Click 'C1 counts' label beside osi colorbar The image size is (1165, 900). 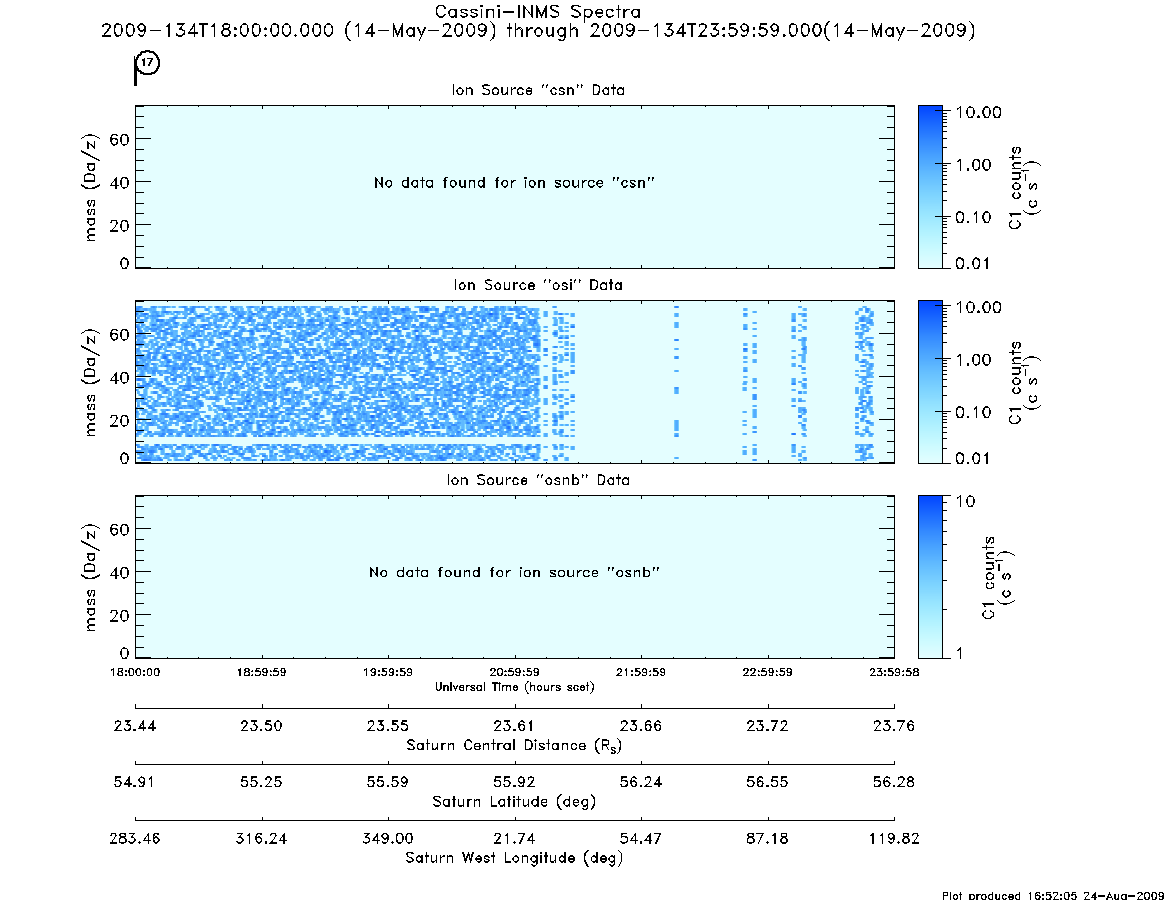click(x=1016, y=383)
